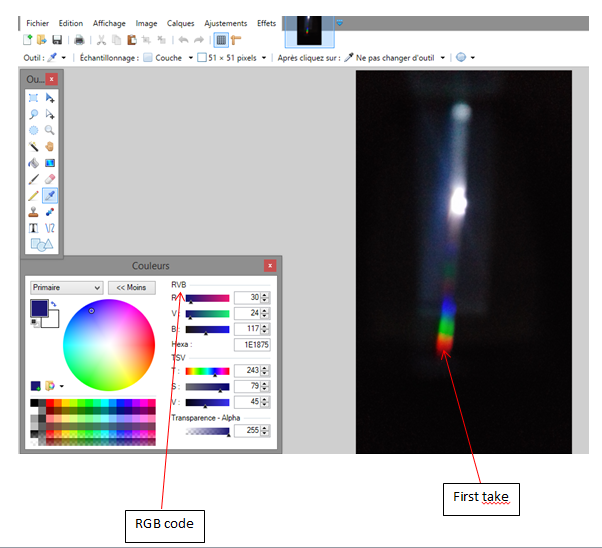Open the Edition menu
Screen dimensions: 602x548
coord(71,23)
